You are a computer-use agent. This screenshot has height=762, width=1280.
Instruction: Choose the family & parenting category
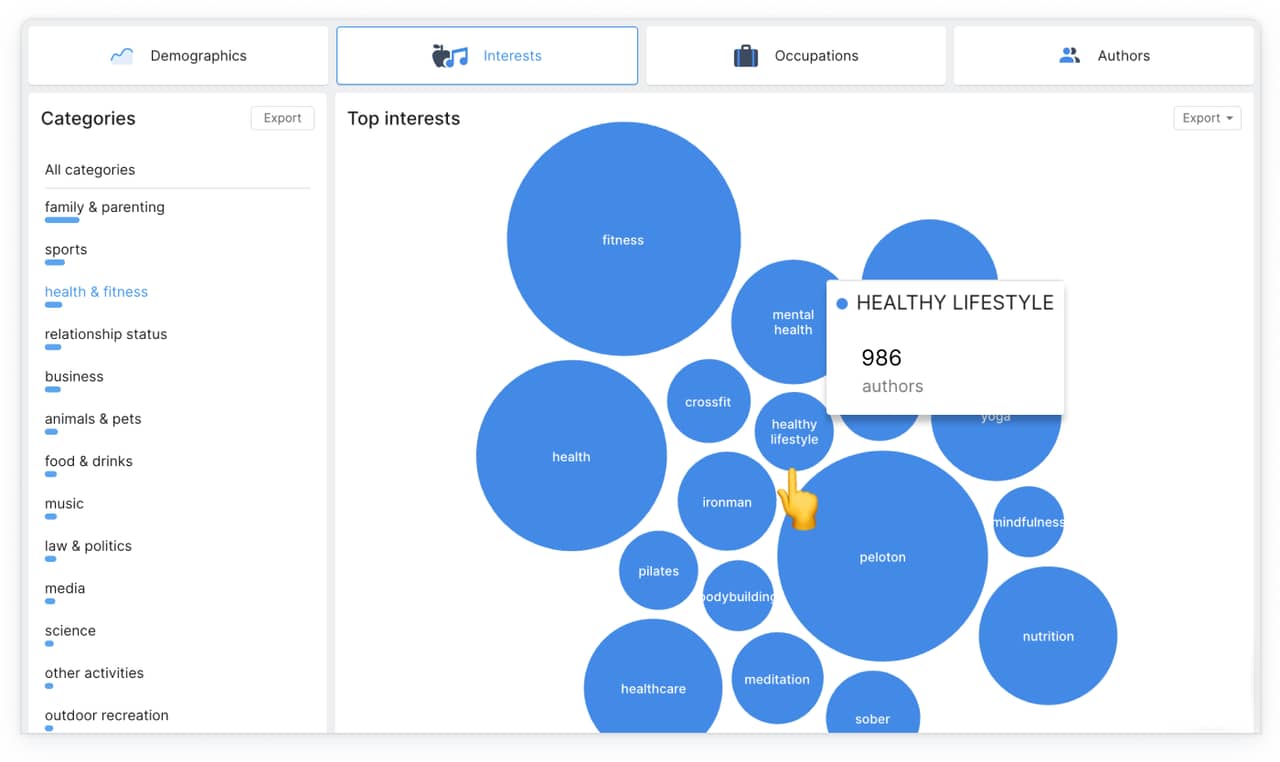pyautogui.click(x=104, y=207)
